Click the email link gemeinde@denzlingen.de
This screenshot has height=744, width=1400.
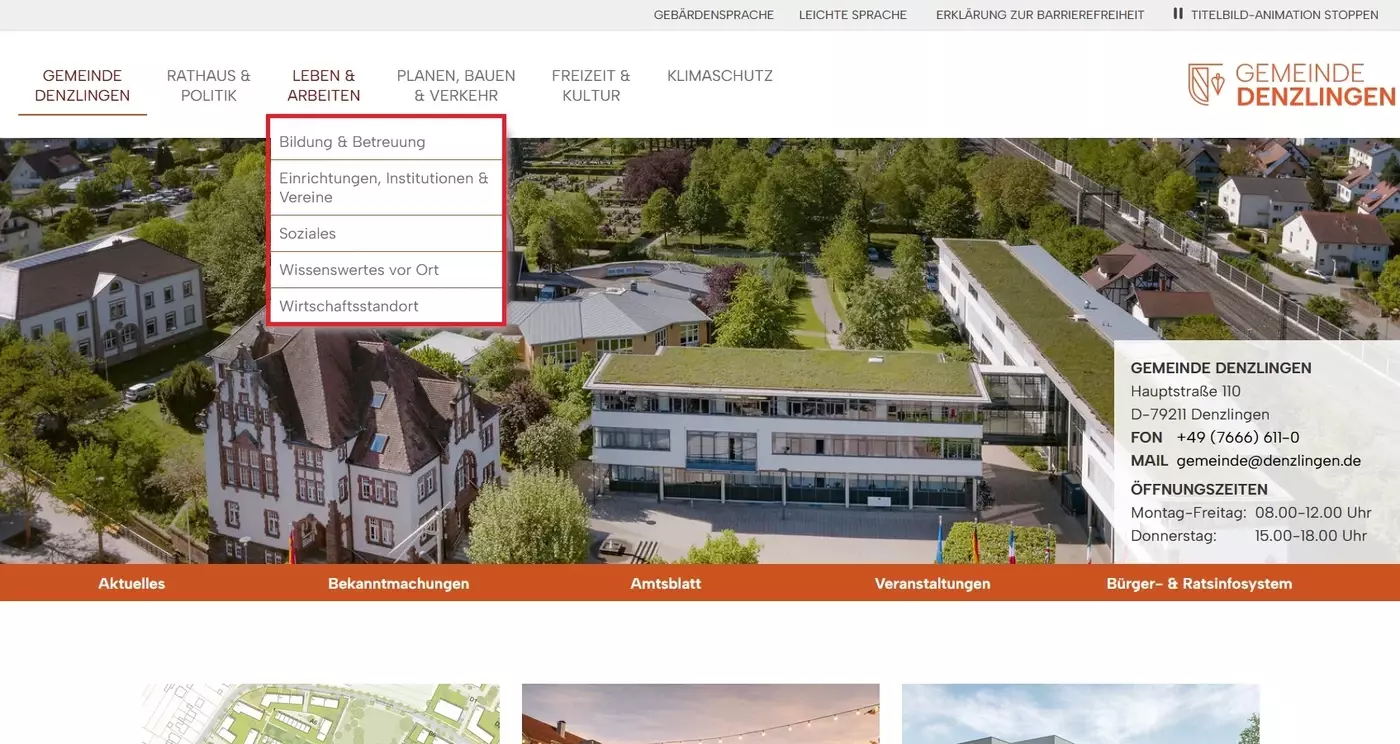1269,460
